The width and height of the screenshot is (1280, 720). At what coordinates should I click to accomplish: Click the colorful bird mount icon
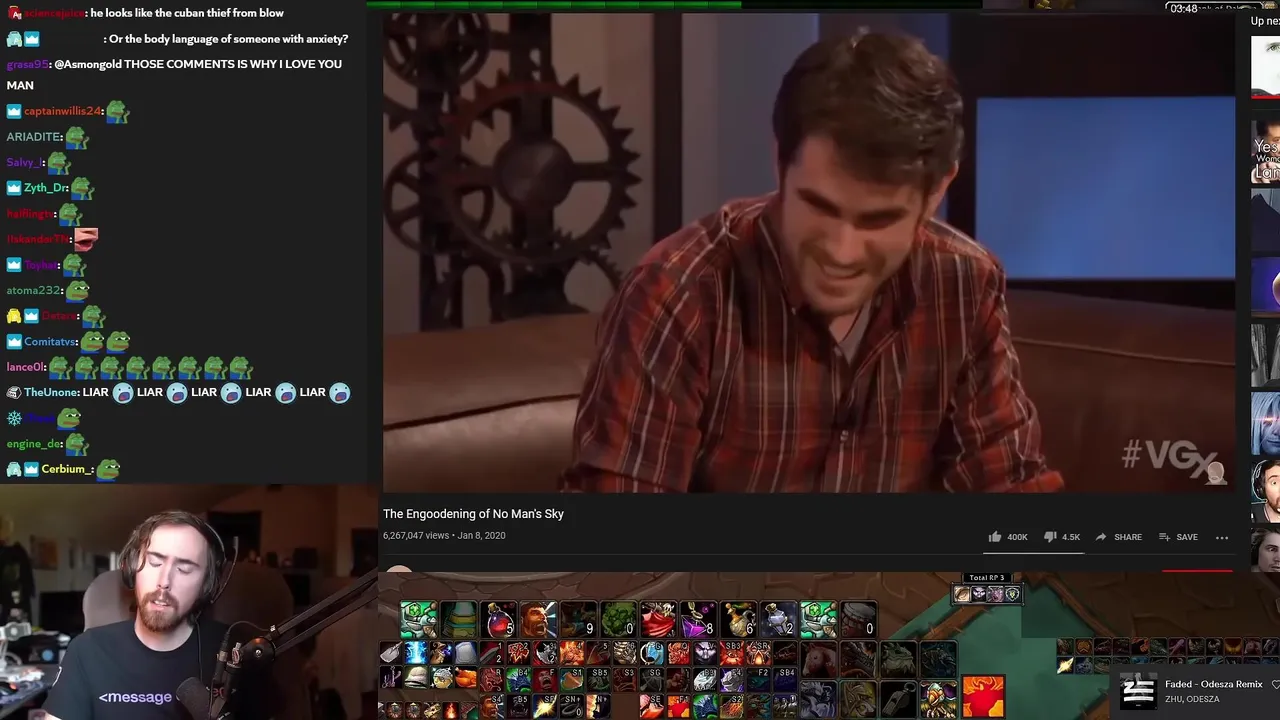pyautogui.click(x=939, y=699)
